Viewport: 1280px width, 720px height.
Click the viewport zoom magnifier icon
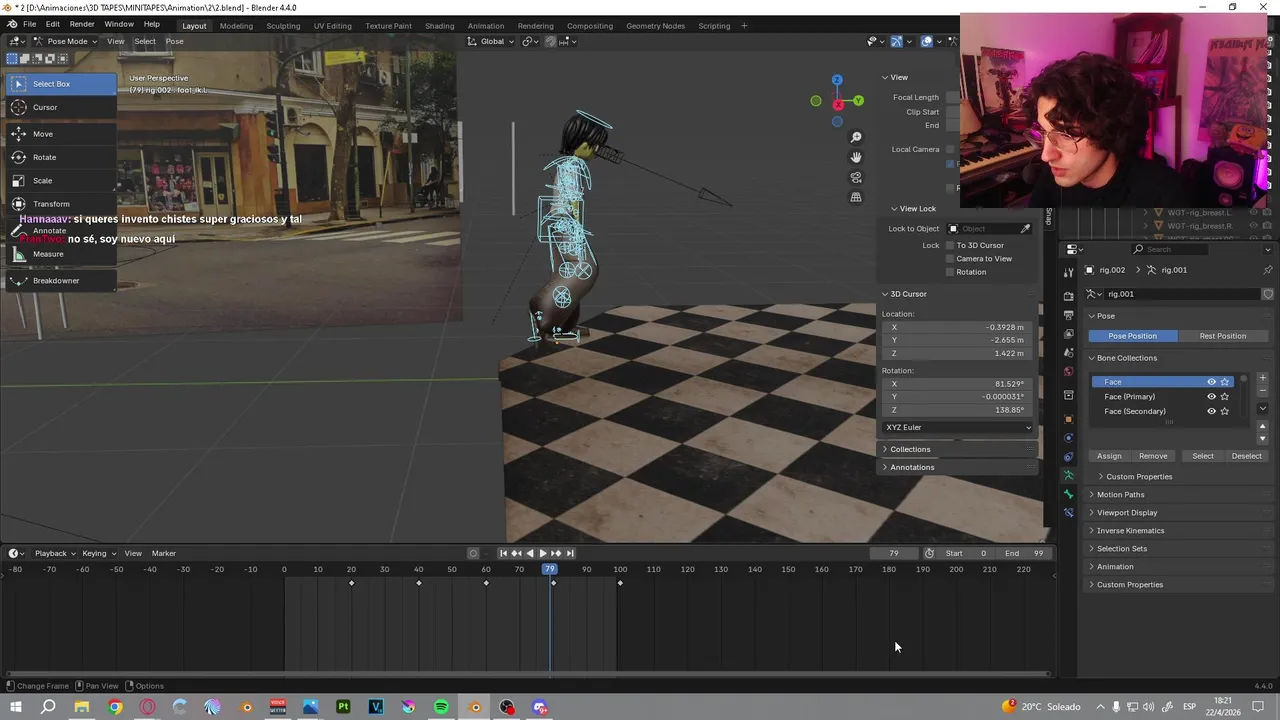[x=856, y=137]
